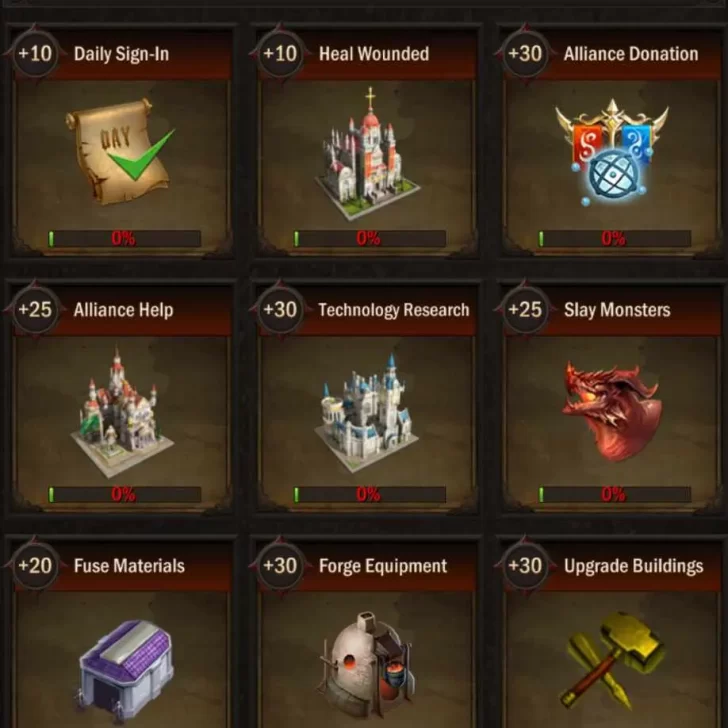The height and width of the screenshot is (728, 728).
Task: Click the Daily Sign-In 0% progress bar
Action: click(x=124, y=239)
